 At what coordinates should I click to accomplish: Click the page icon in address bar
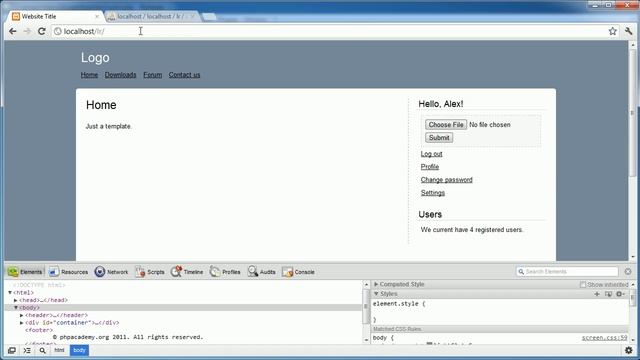[x=58, y=31]
